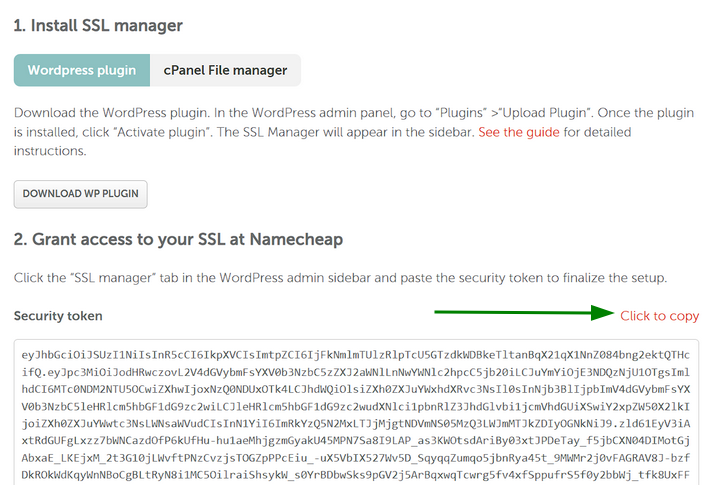This screenshot has height=485, width=716.
Task: Click the green arrow pointing to copy
Action: point(524,313)
